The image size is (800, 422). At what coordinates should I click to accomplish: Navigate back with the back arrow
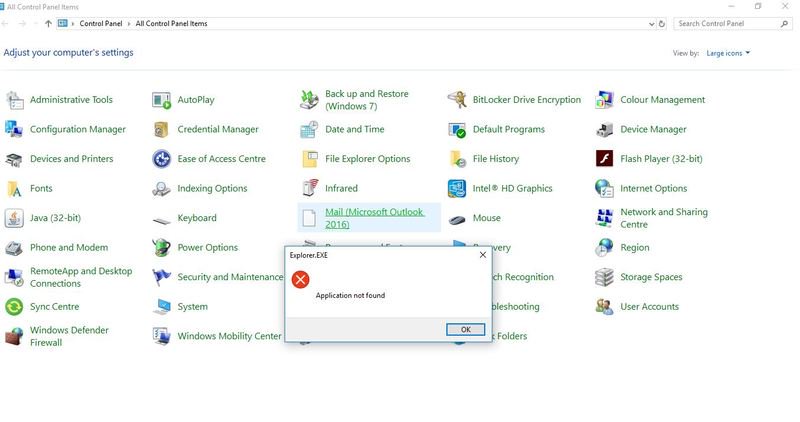(x=6, y=23)
